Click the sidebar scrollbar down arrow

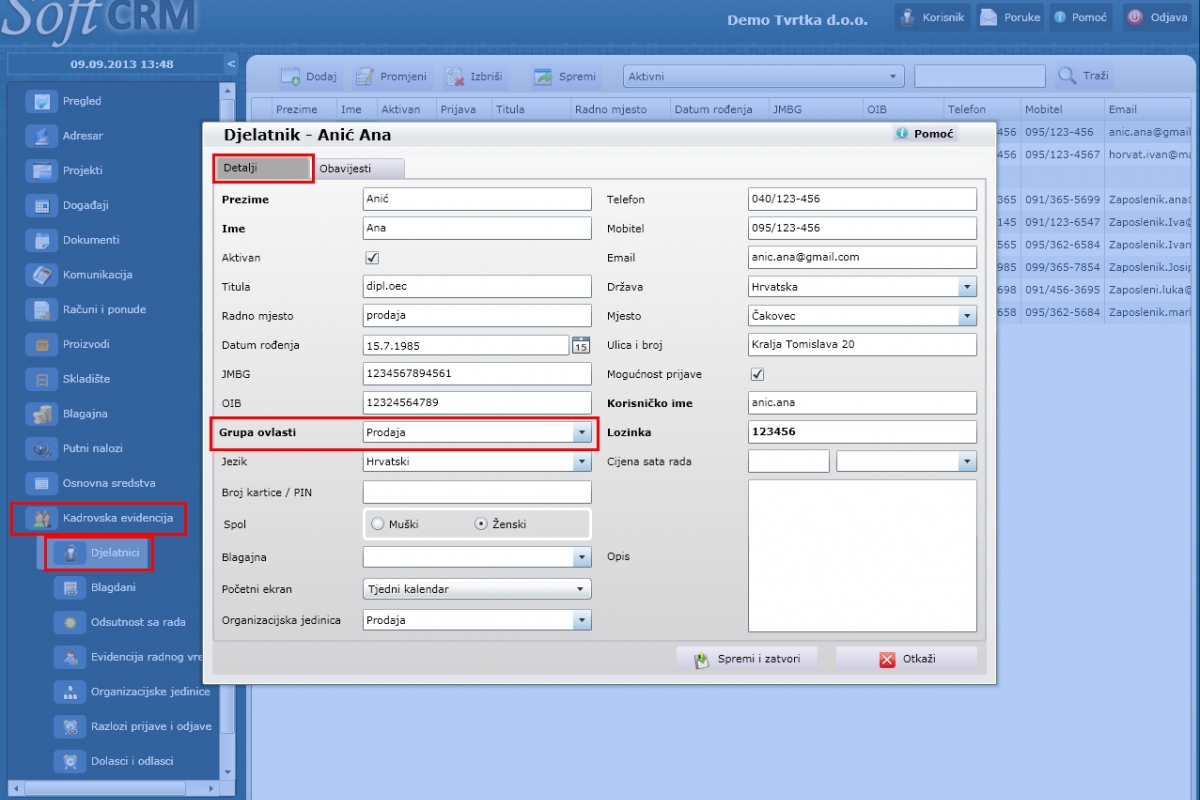[x=228, y=772]
